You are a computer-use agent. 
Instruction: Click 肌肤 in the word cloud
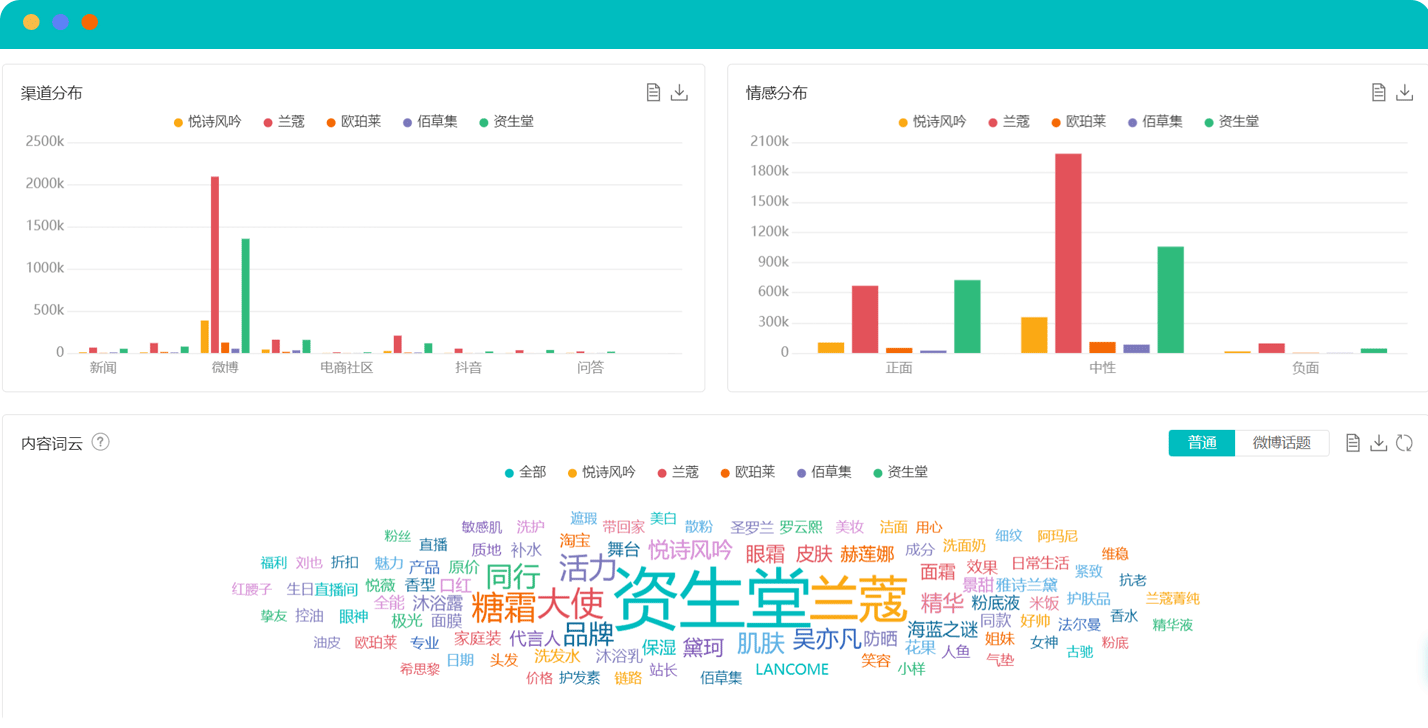(x=761, y=642)
